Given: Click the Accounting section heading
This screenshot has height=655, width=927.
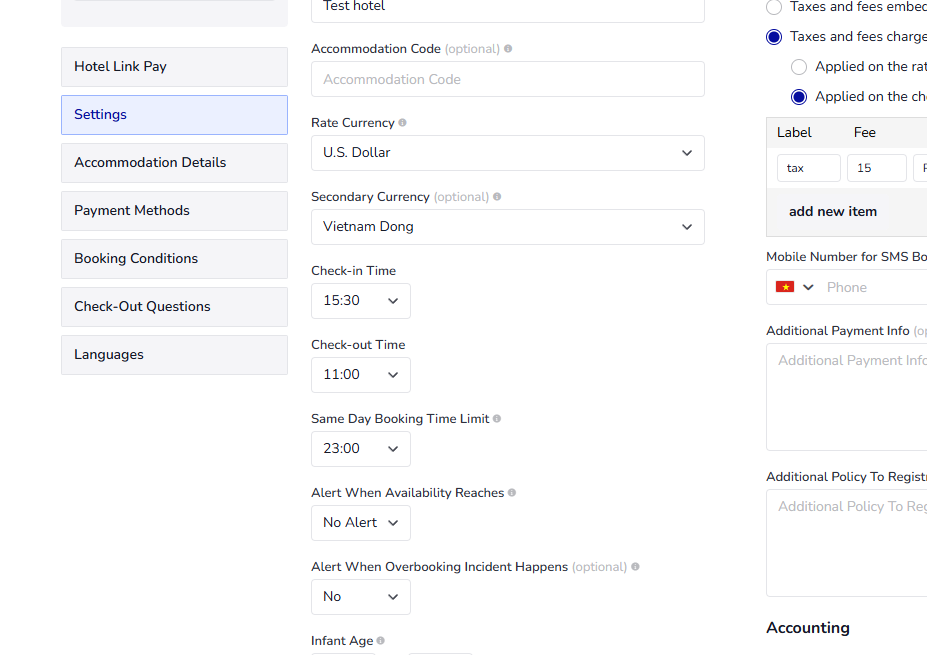Looking at the screenshot, I should tap(808, 628).
